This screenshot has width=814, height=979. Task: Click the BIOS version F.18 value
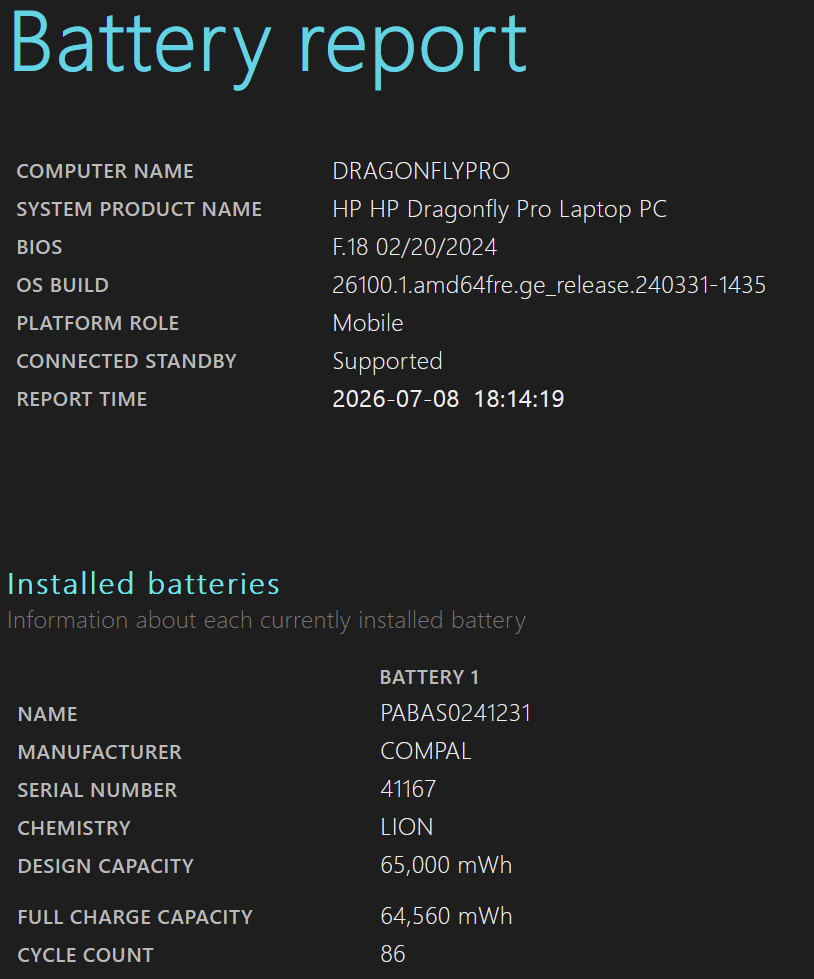(414, 247)
